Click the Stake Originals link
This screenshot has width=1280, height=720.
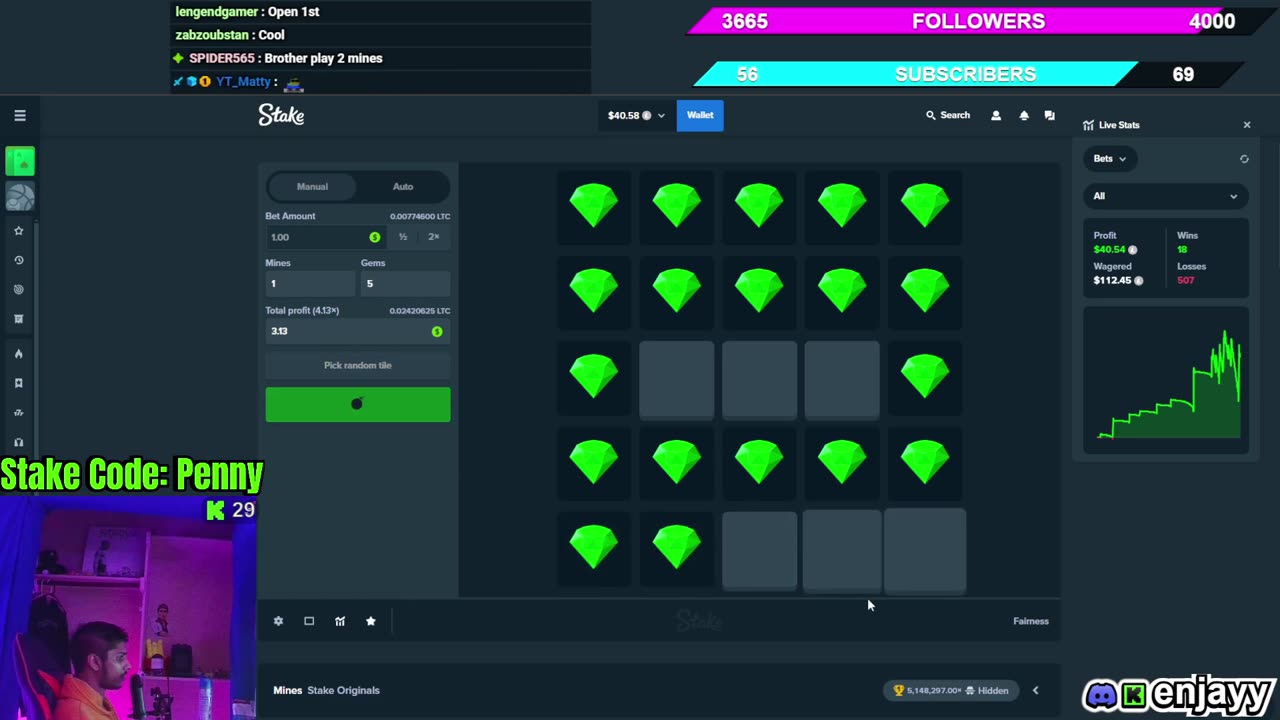click(343, 690)
